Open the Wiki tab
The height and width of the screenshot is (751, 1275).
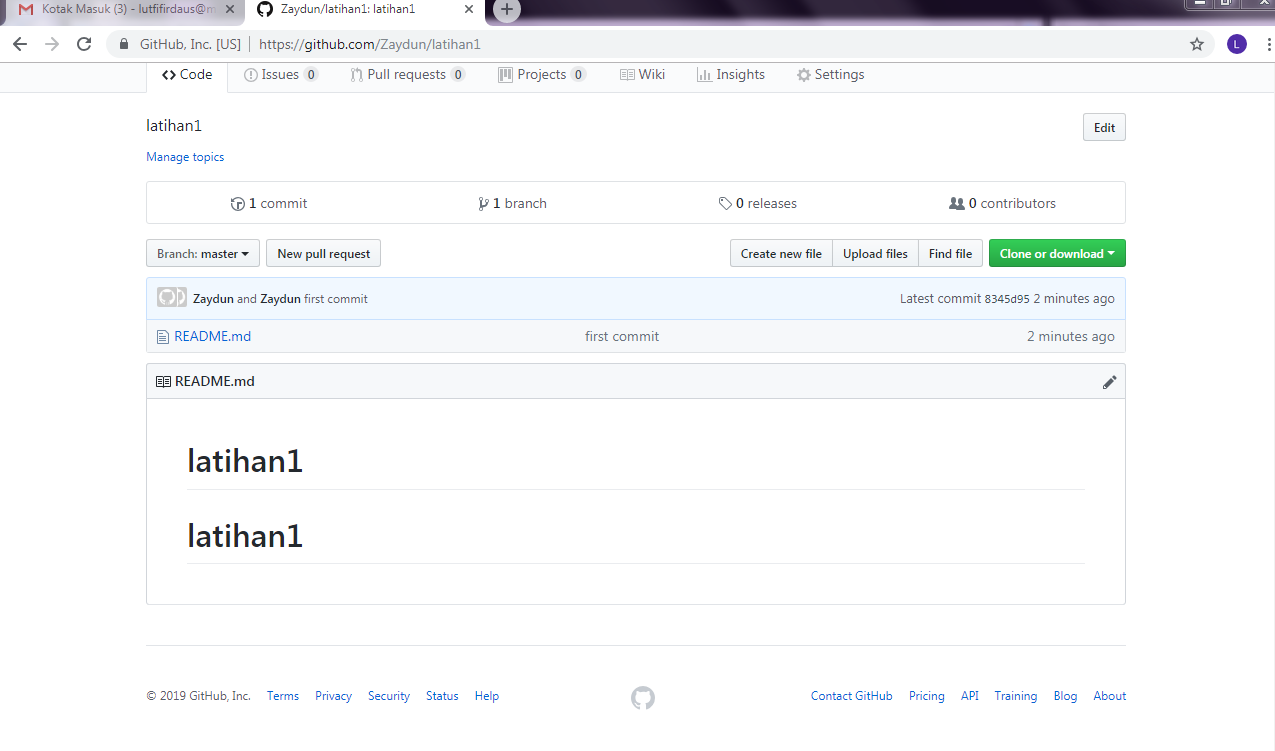click(x=642, y=75)
